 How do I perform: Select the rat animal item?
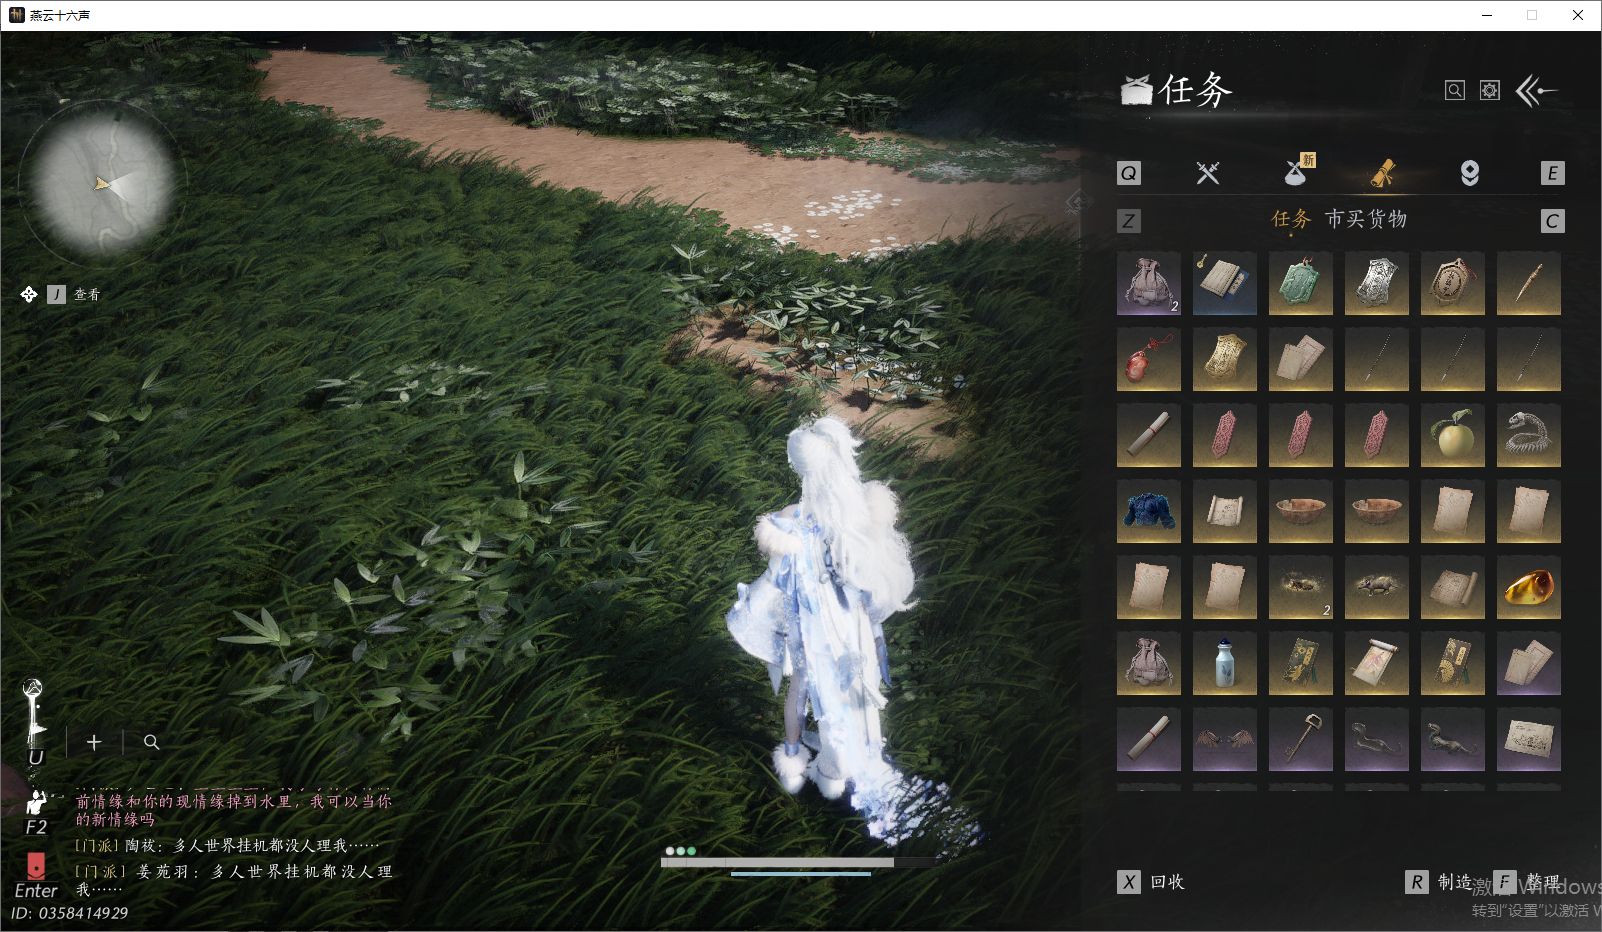coord(1377,588)
